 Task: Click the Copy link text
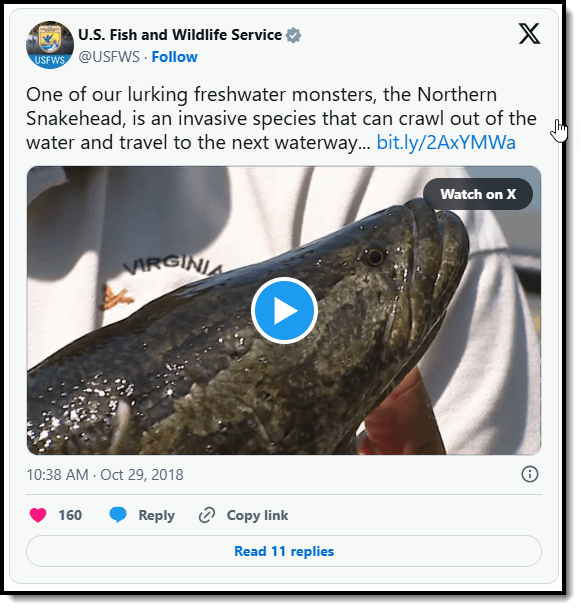[257, 515]
